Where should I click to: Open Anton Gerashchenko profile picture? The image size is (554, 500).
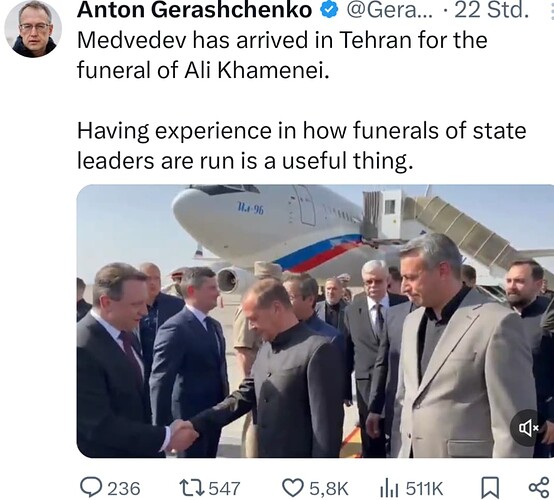pyautogui.click(x=34, y=29)
